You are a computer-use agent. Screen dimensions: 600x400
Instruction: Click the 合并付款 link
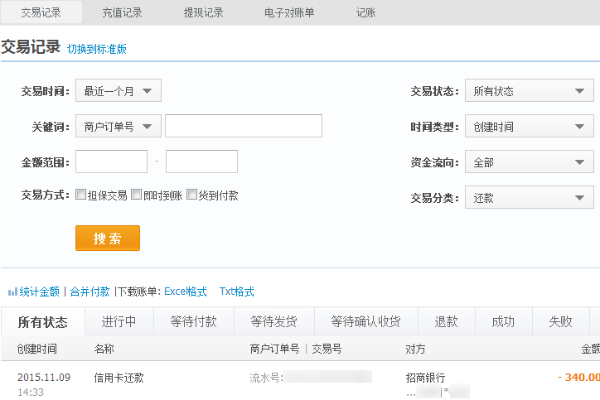90,292
